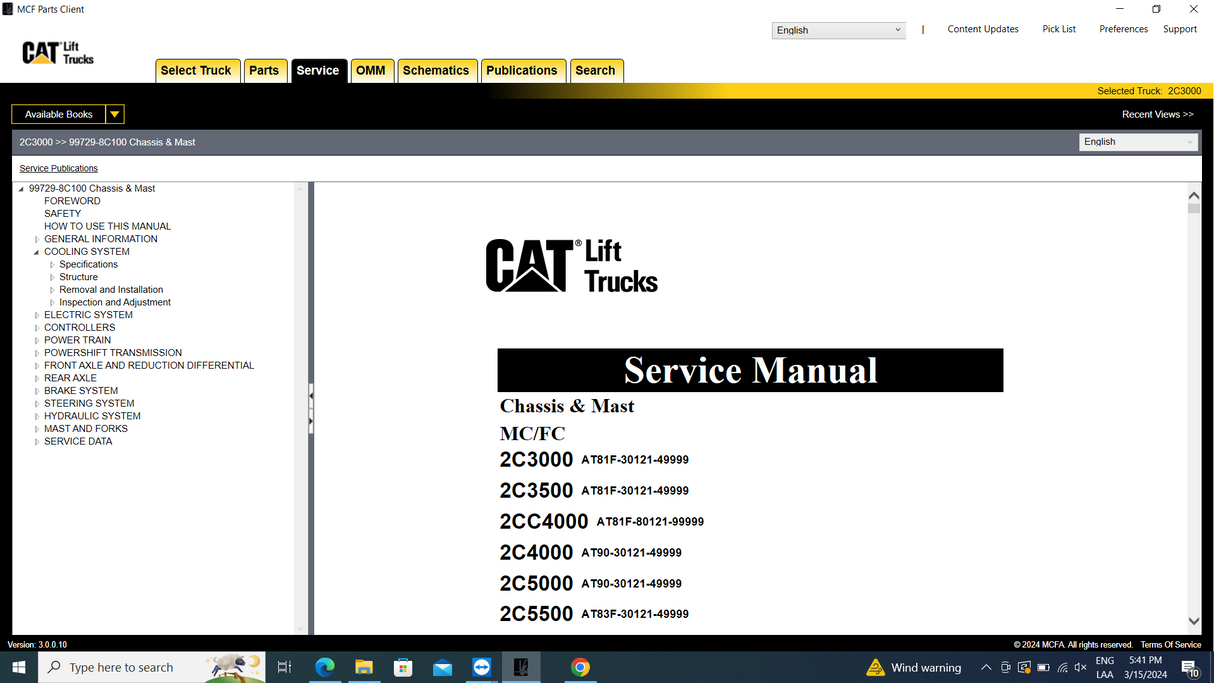The width and height of the screenshot is (1214, 683).
Task: Open Microsoft Store from the taskbar
Action: pyautogui.click(x=403, y=667)
